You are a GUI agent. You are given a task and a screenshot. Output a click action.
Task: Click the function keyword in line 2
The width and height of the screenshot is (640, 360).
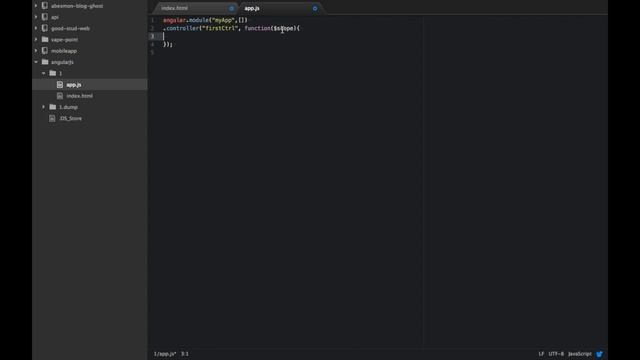point(257,28)
